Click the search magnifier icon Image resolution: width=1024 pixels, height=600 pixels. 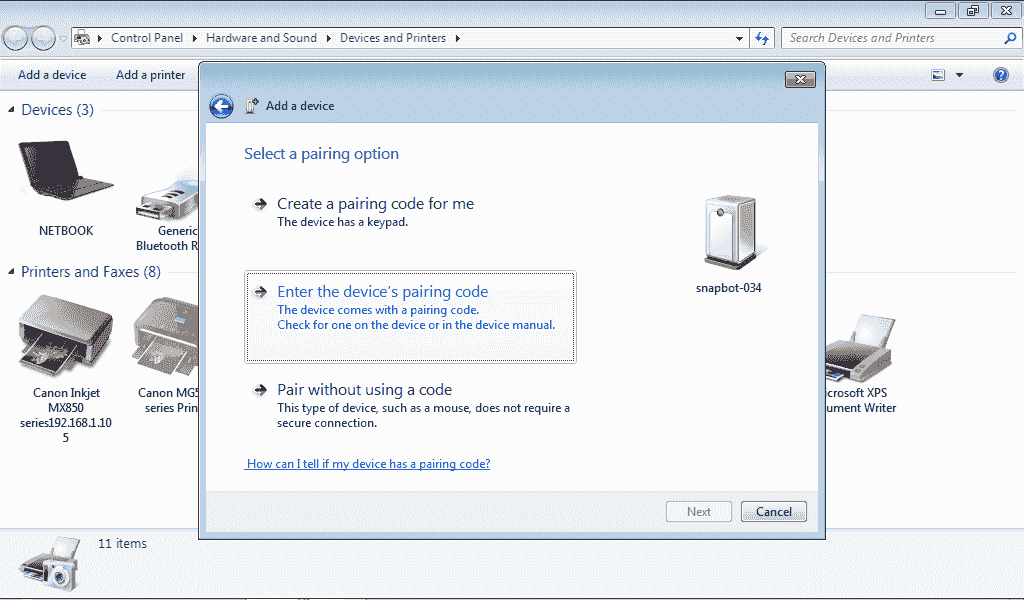(1010, 39)
